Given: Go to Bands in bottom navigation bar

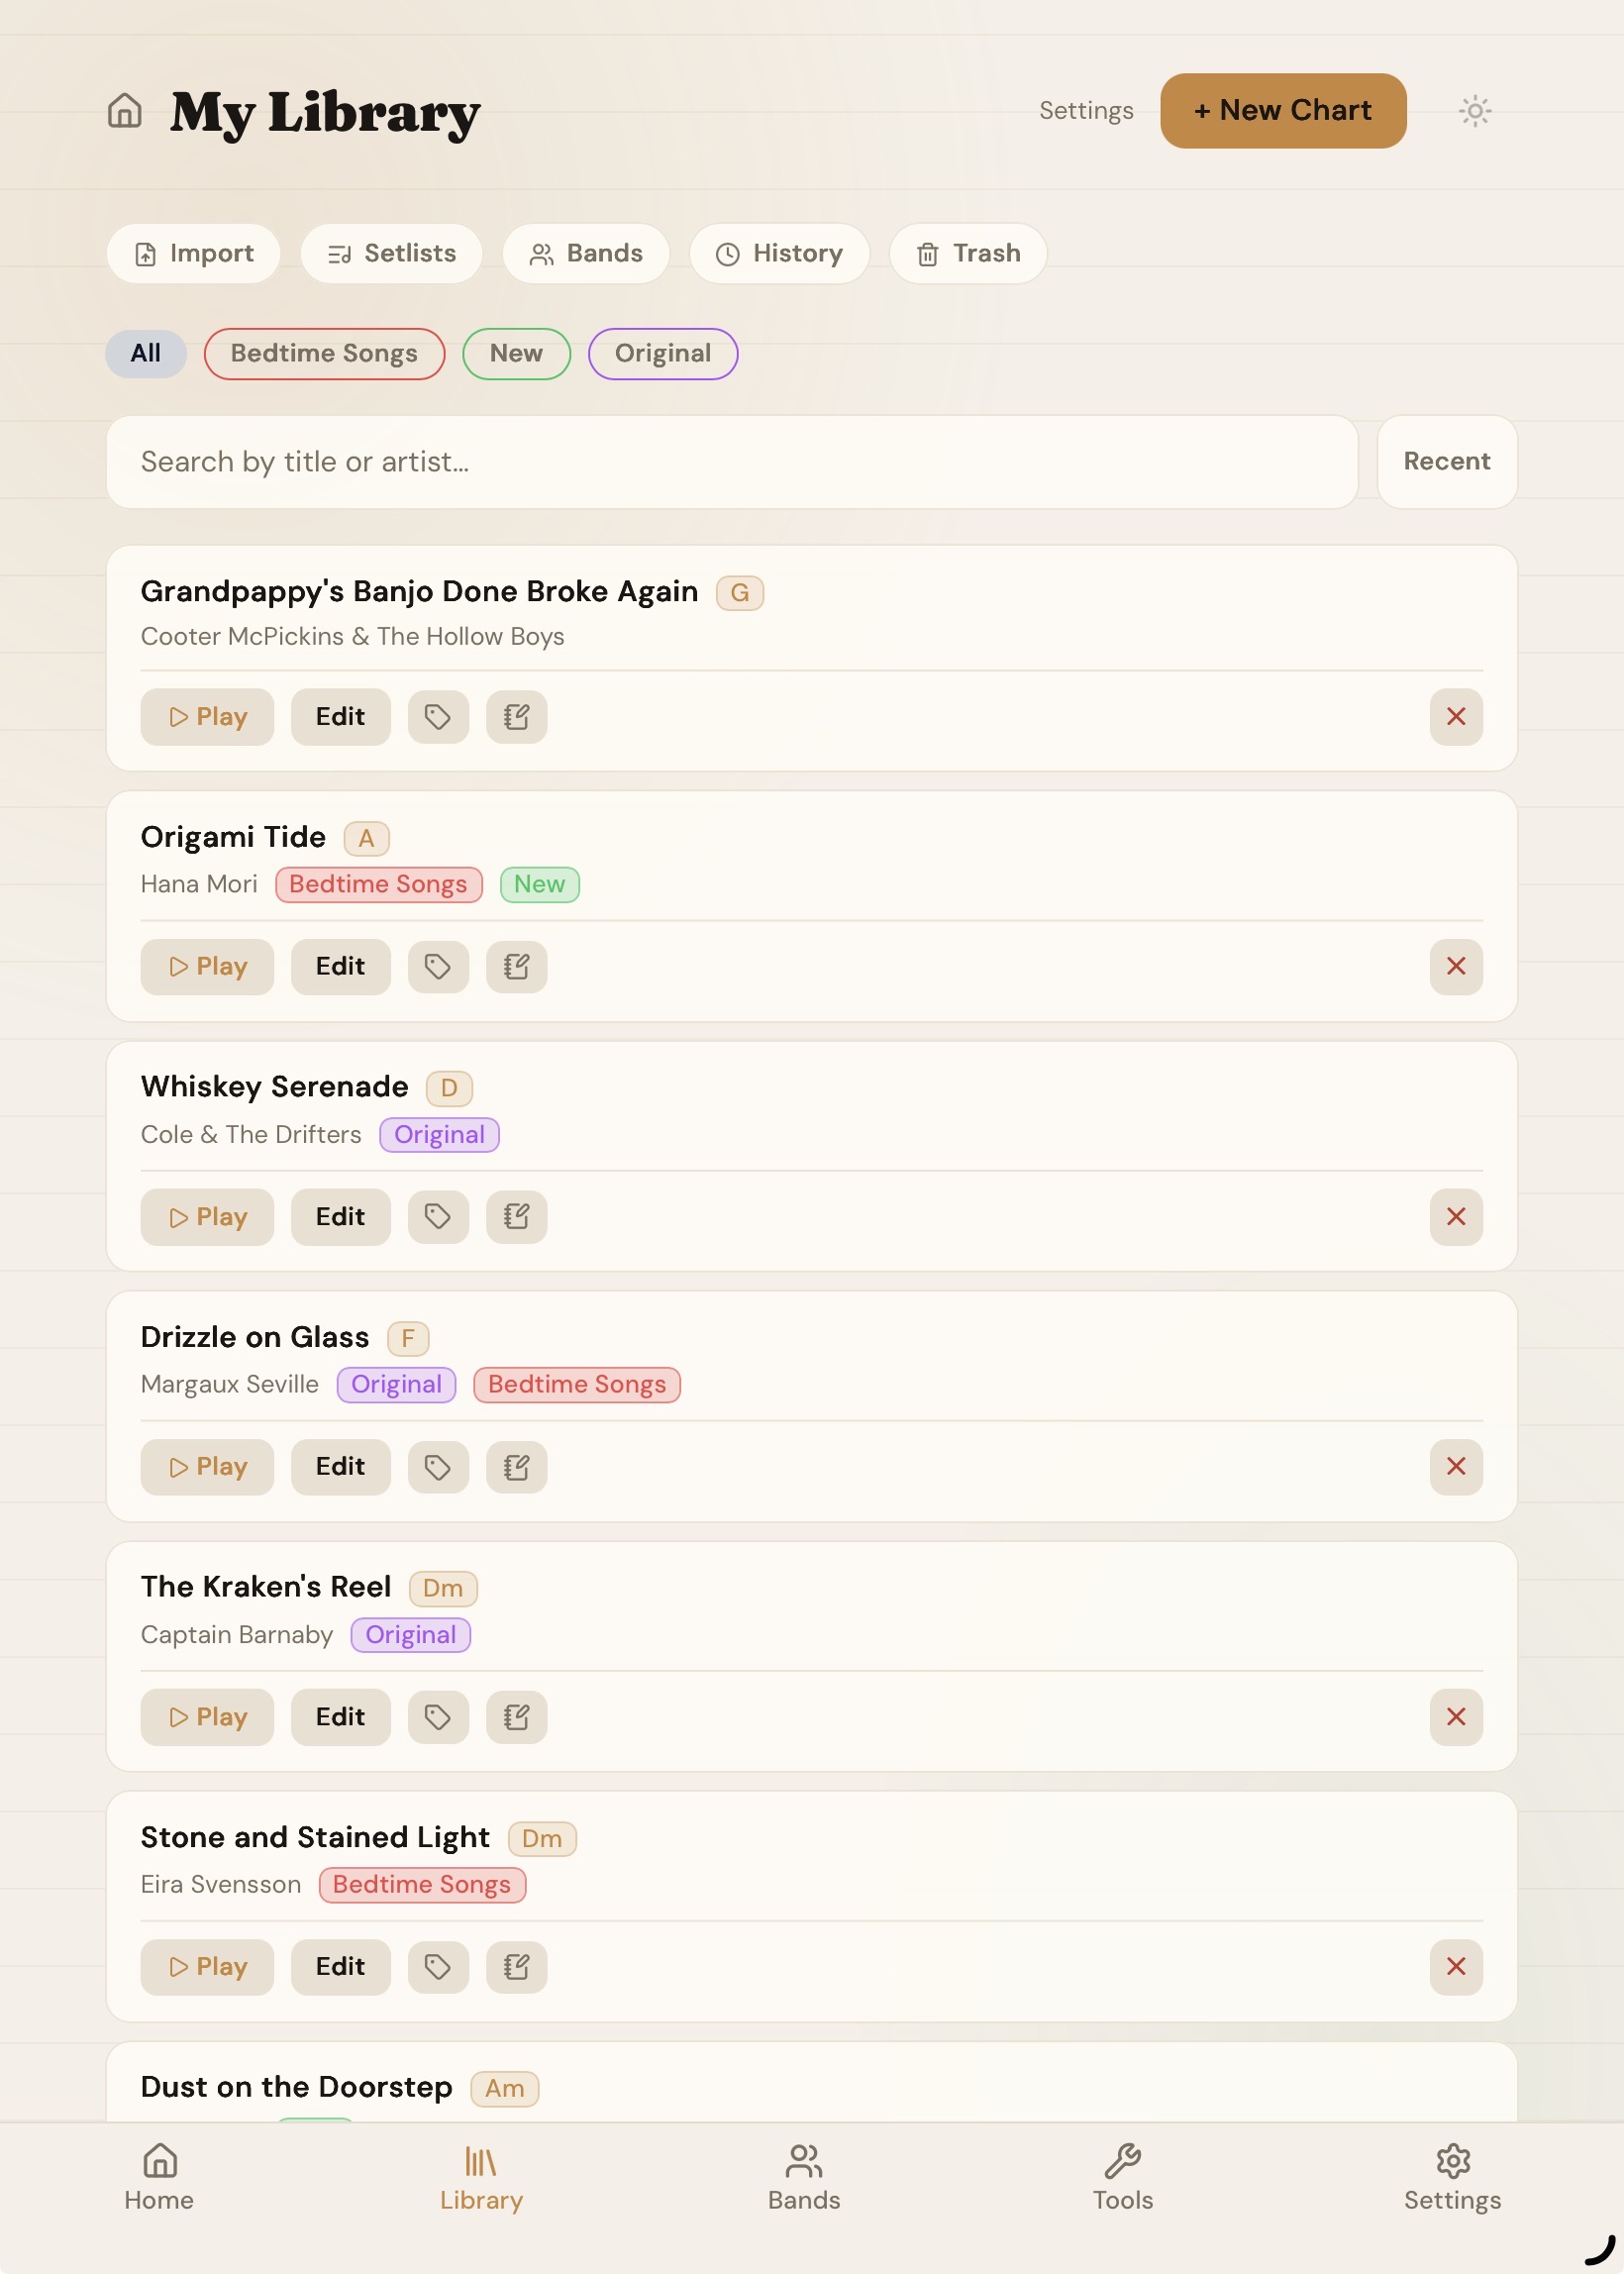Looking at the screenshot, I should (x=803, y=2177).
